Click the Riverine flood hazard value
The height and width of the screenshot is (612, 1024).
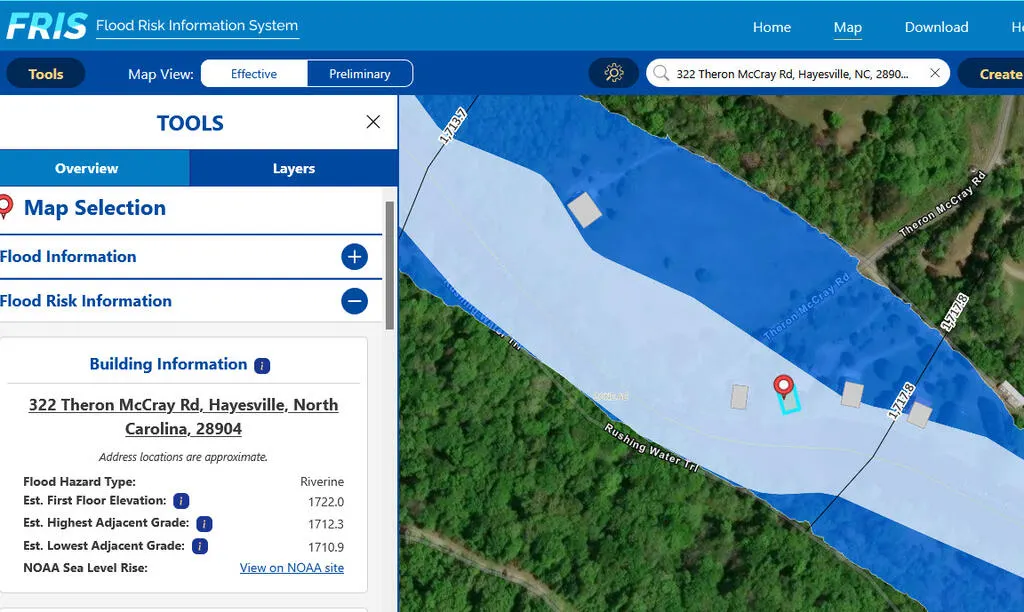tap(322, 482)
